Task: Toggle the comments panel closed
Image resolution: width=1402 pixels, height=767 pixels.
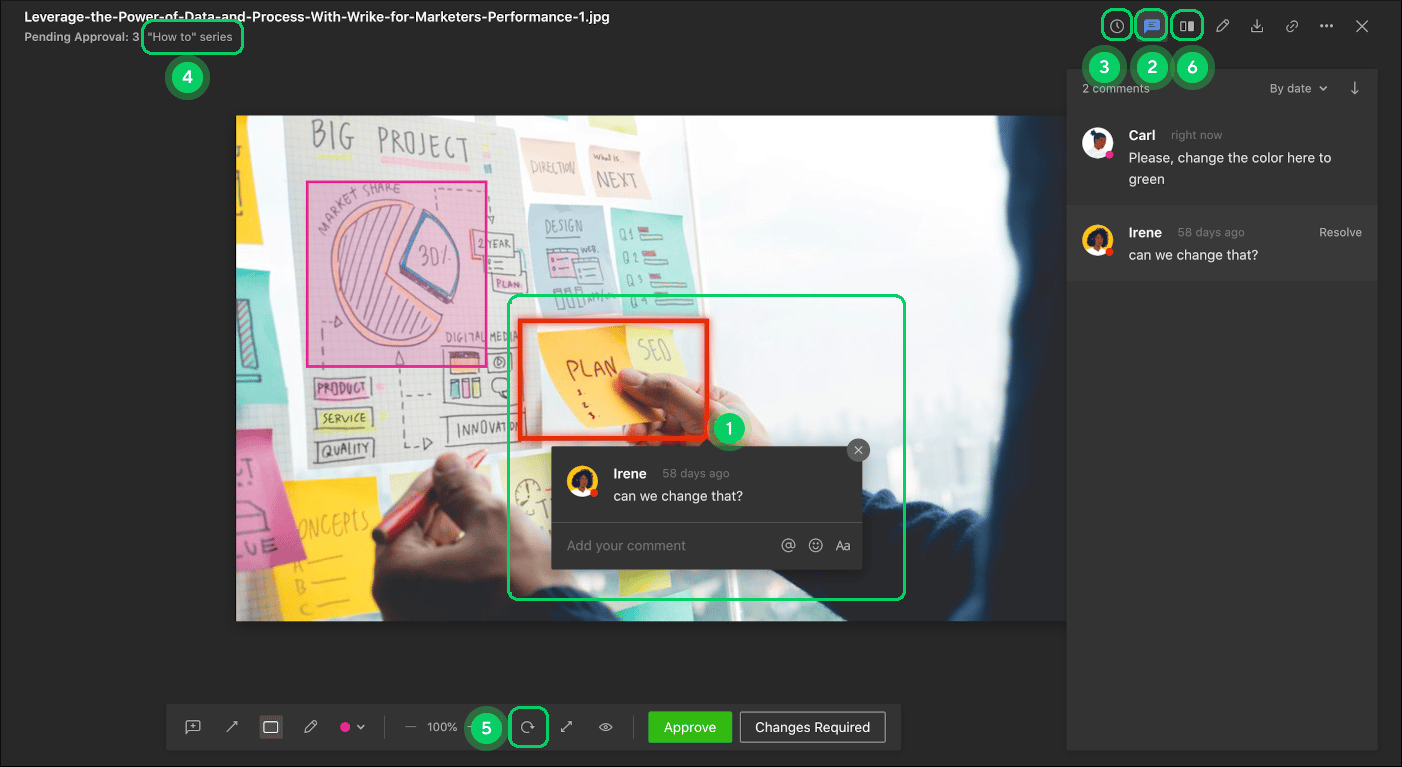Action: (1151, 25)
